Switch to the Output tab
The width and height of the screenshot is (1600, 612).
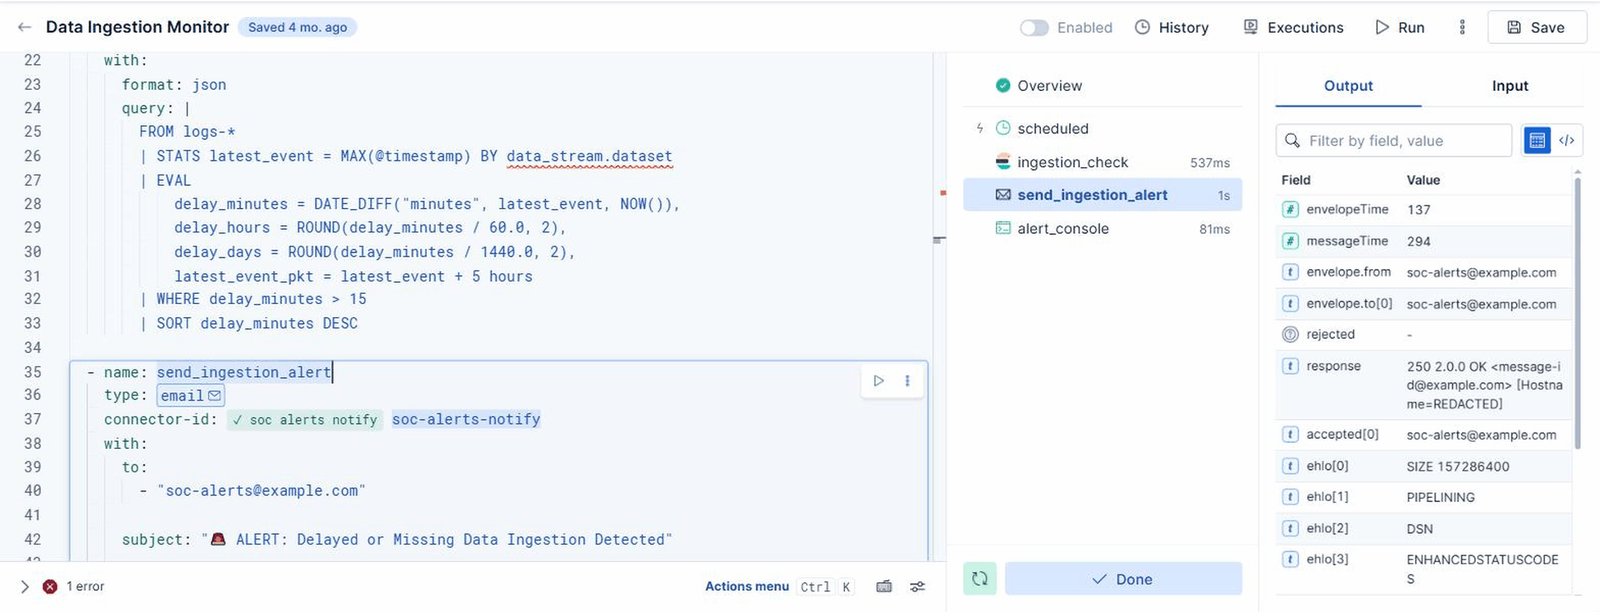coord(1348,86)
